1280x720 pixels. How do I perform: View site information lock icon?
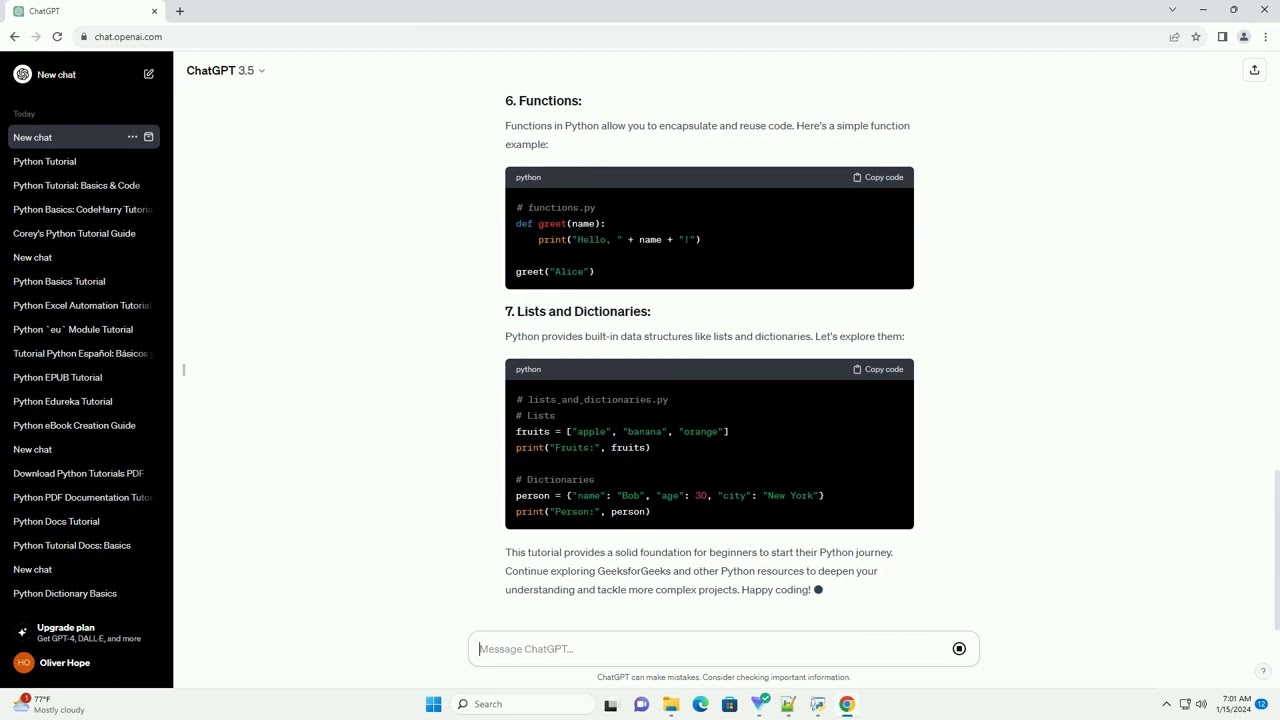point(84,37)
